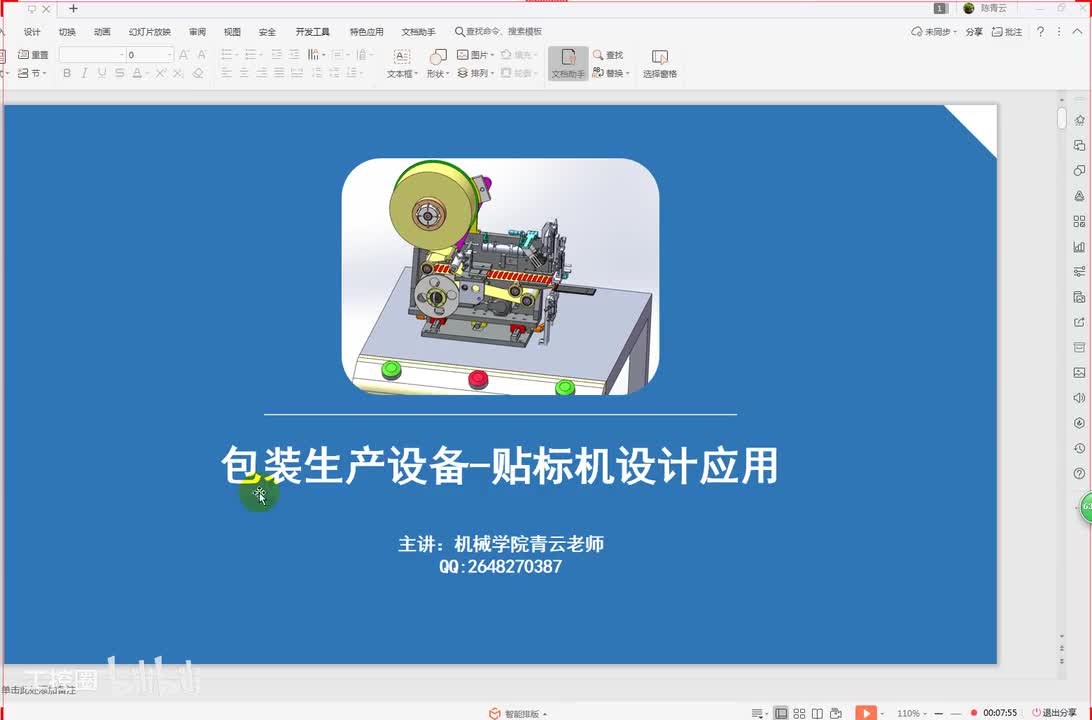Click the share export icon in sidebar
The image size is (1092, 720).
[x=1079, y=322]
